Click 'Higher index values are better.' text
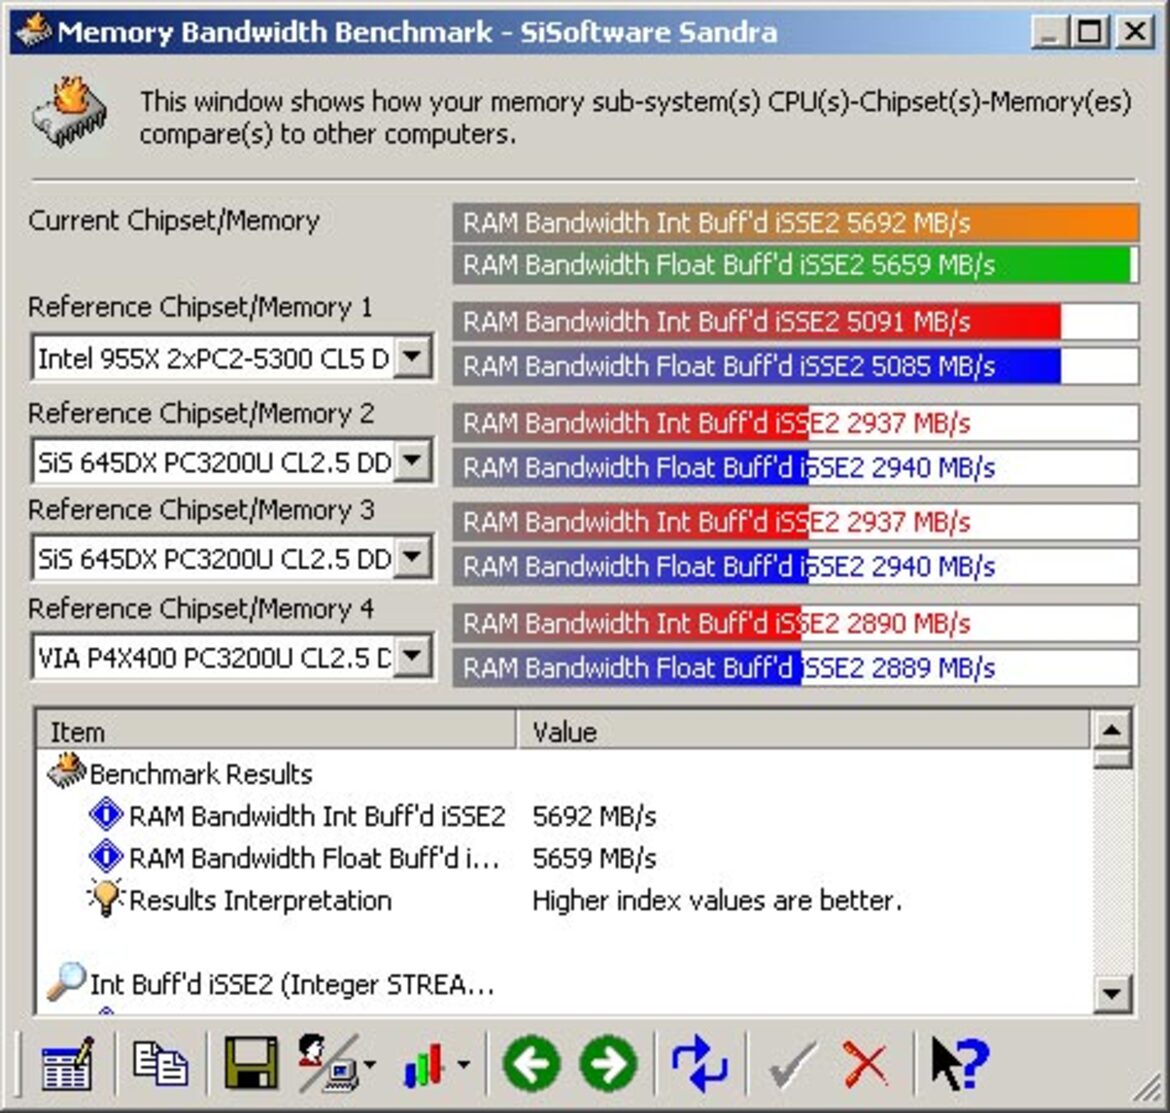The width and height of the screenshot is (1170, 1113). click(717, 900)
